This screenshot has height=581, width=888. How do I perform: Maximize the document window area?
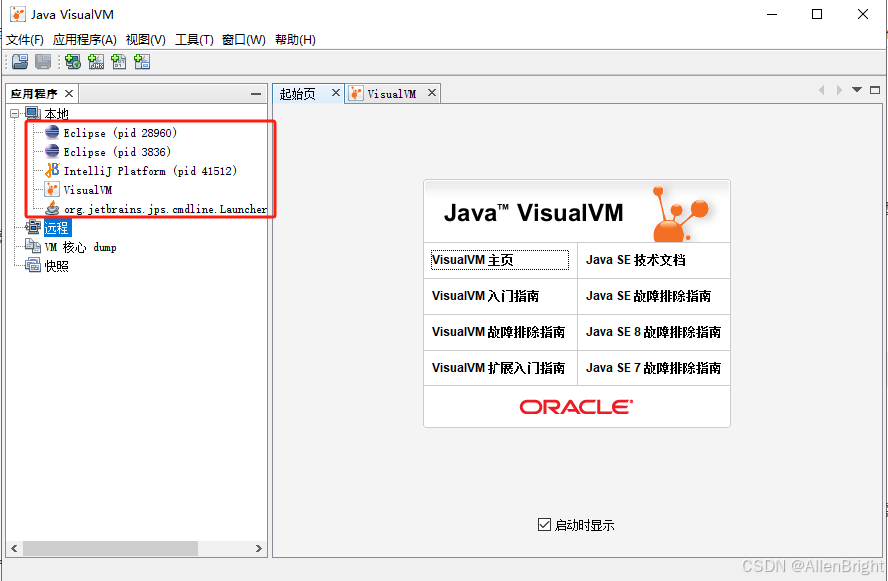tap(875, 90)
